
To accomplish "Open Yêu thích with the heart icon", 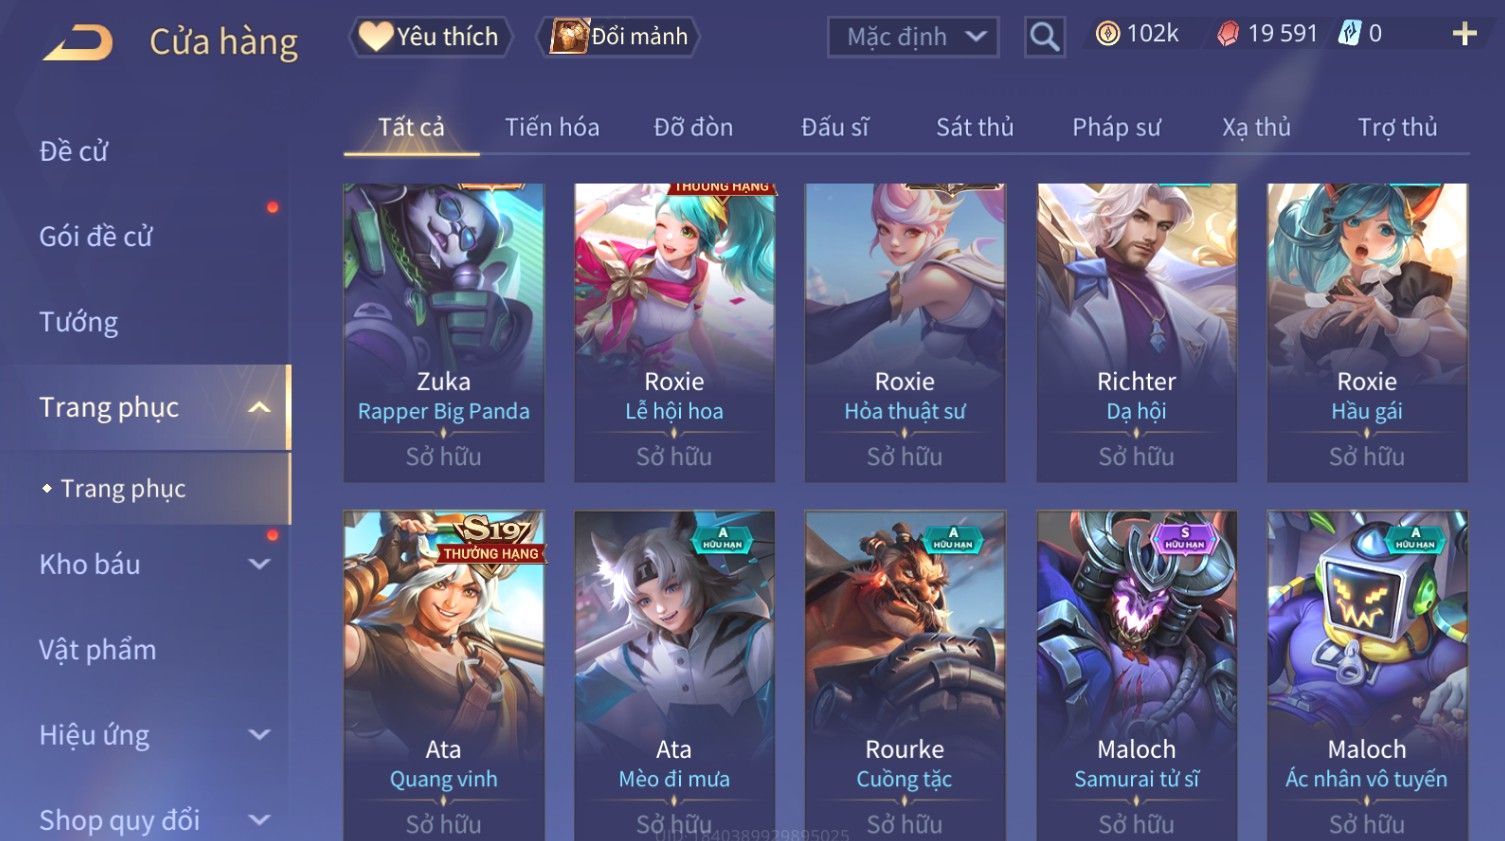I will pos(430,37).
